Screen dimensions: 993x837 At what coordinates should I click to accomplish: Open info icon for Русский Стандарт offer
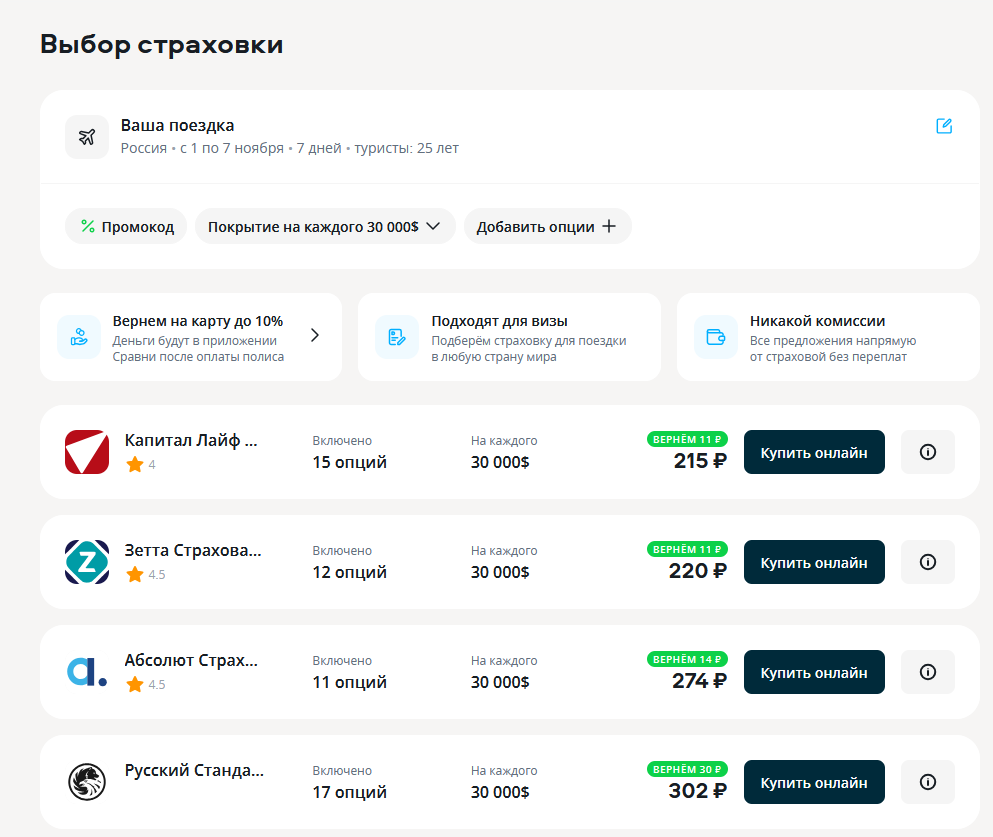point(927,782)
